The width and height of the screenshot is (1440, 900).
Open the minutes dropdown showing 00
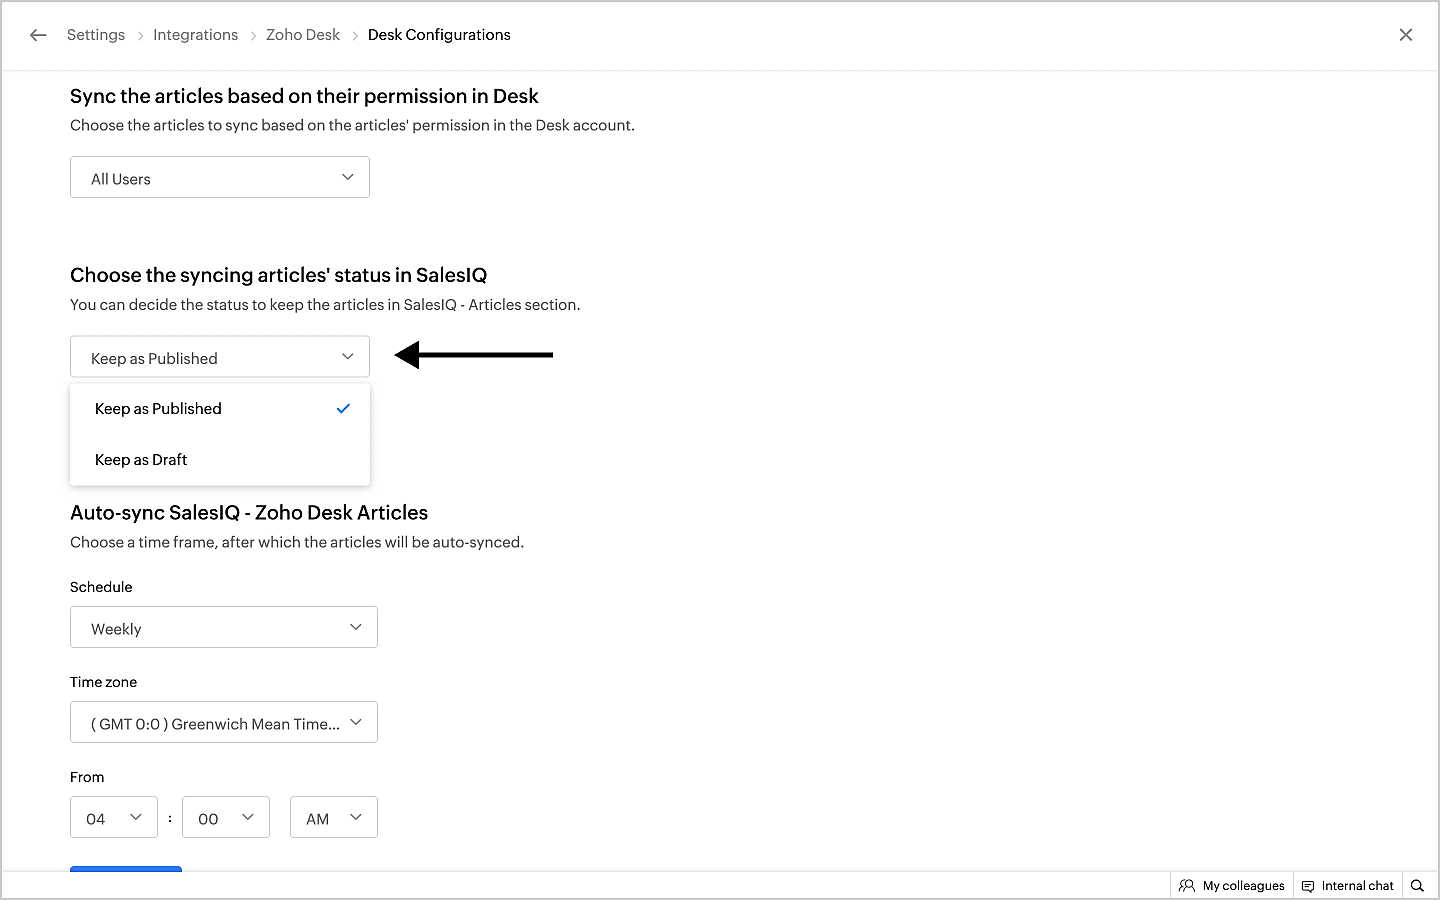point(226,818)
